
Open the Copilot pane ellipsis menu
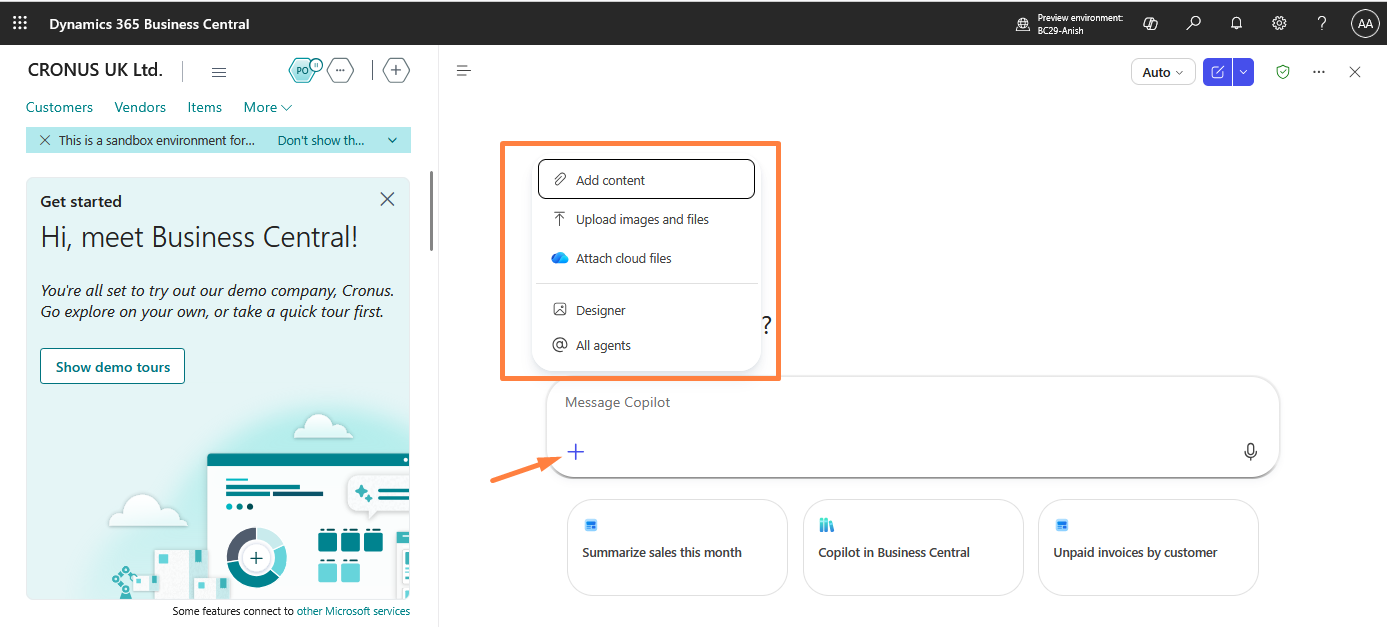click(x=1319, y=72)
